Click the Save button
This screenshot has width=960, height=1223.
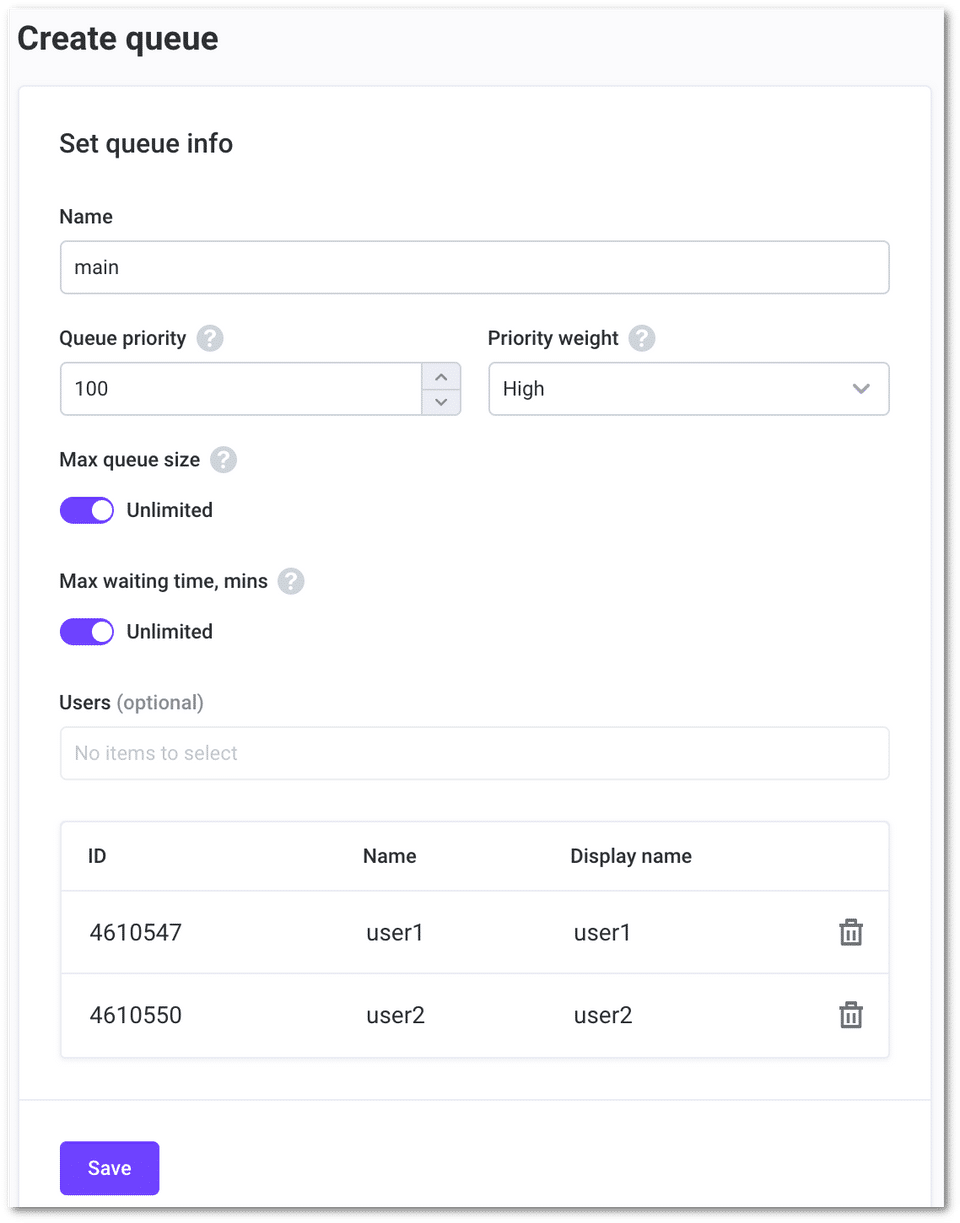(x=109, y=1168)
